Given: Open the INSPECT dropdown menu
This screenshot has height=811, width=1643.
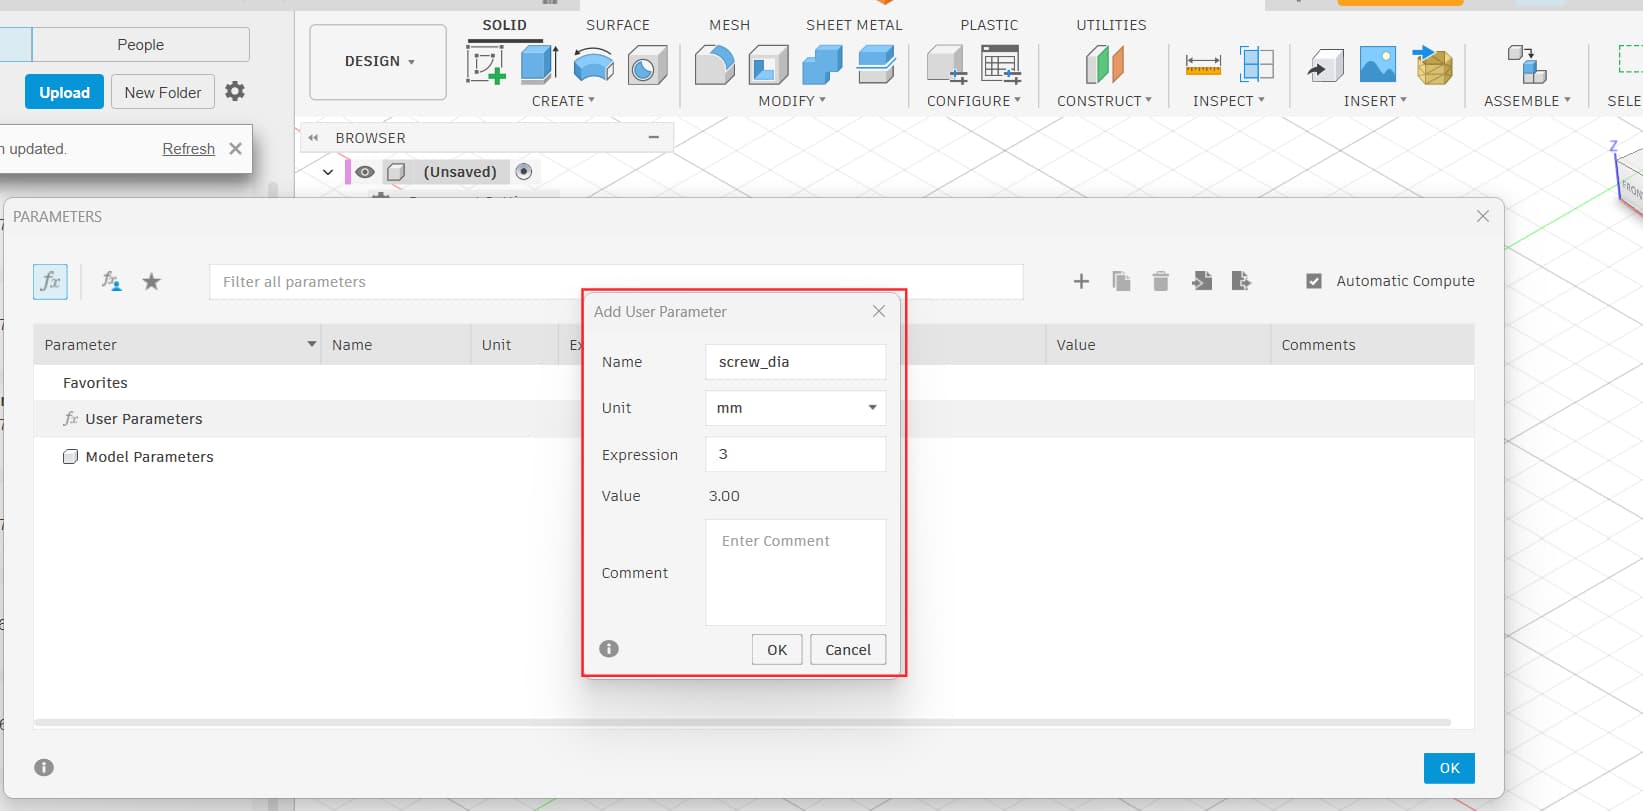Looking at the screenshot, I should pos(1229,101).
